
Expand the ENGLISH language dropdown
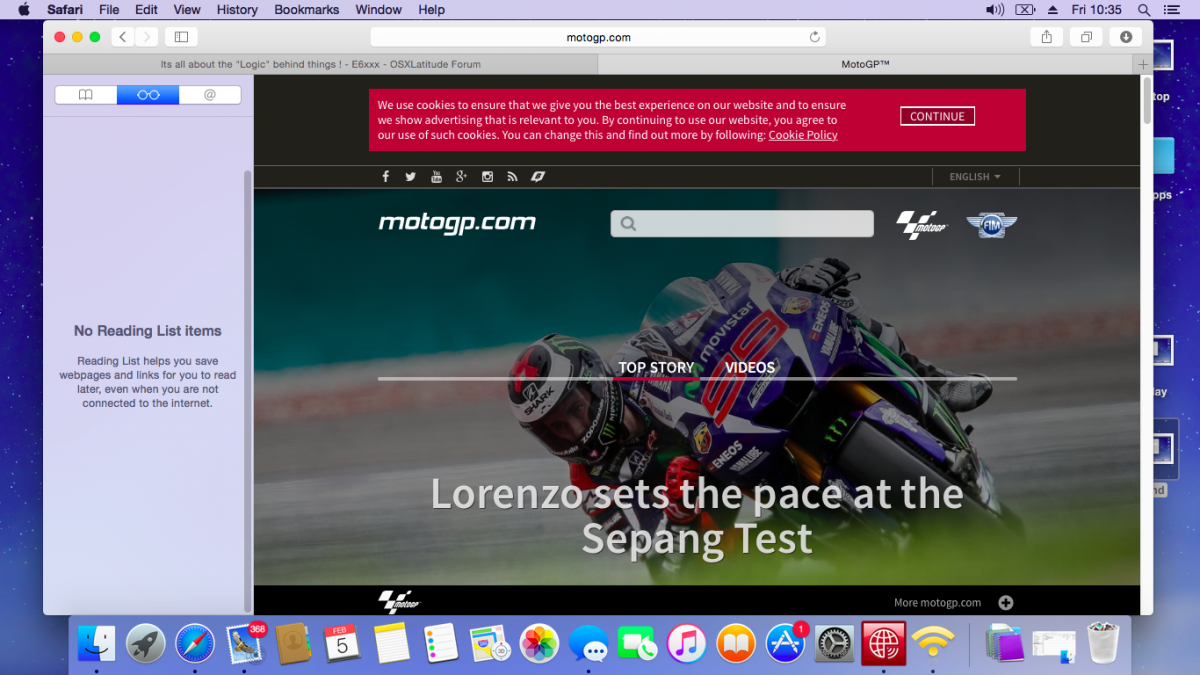975,177
